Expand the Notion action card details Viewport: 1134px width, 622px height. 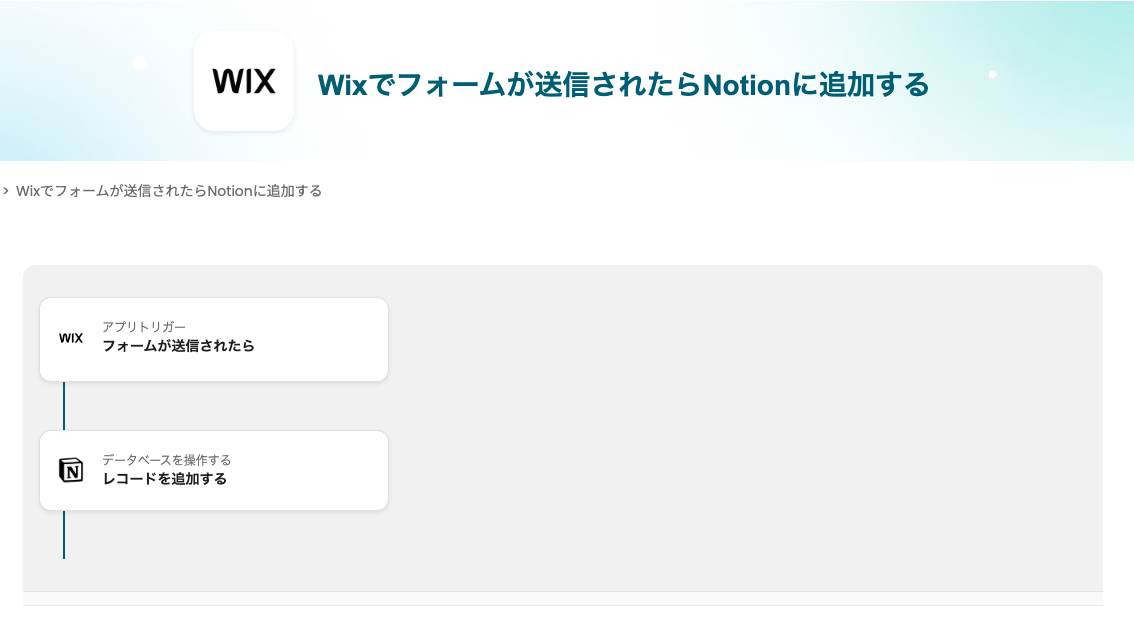pyautogui.click(x=213, y=470)
